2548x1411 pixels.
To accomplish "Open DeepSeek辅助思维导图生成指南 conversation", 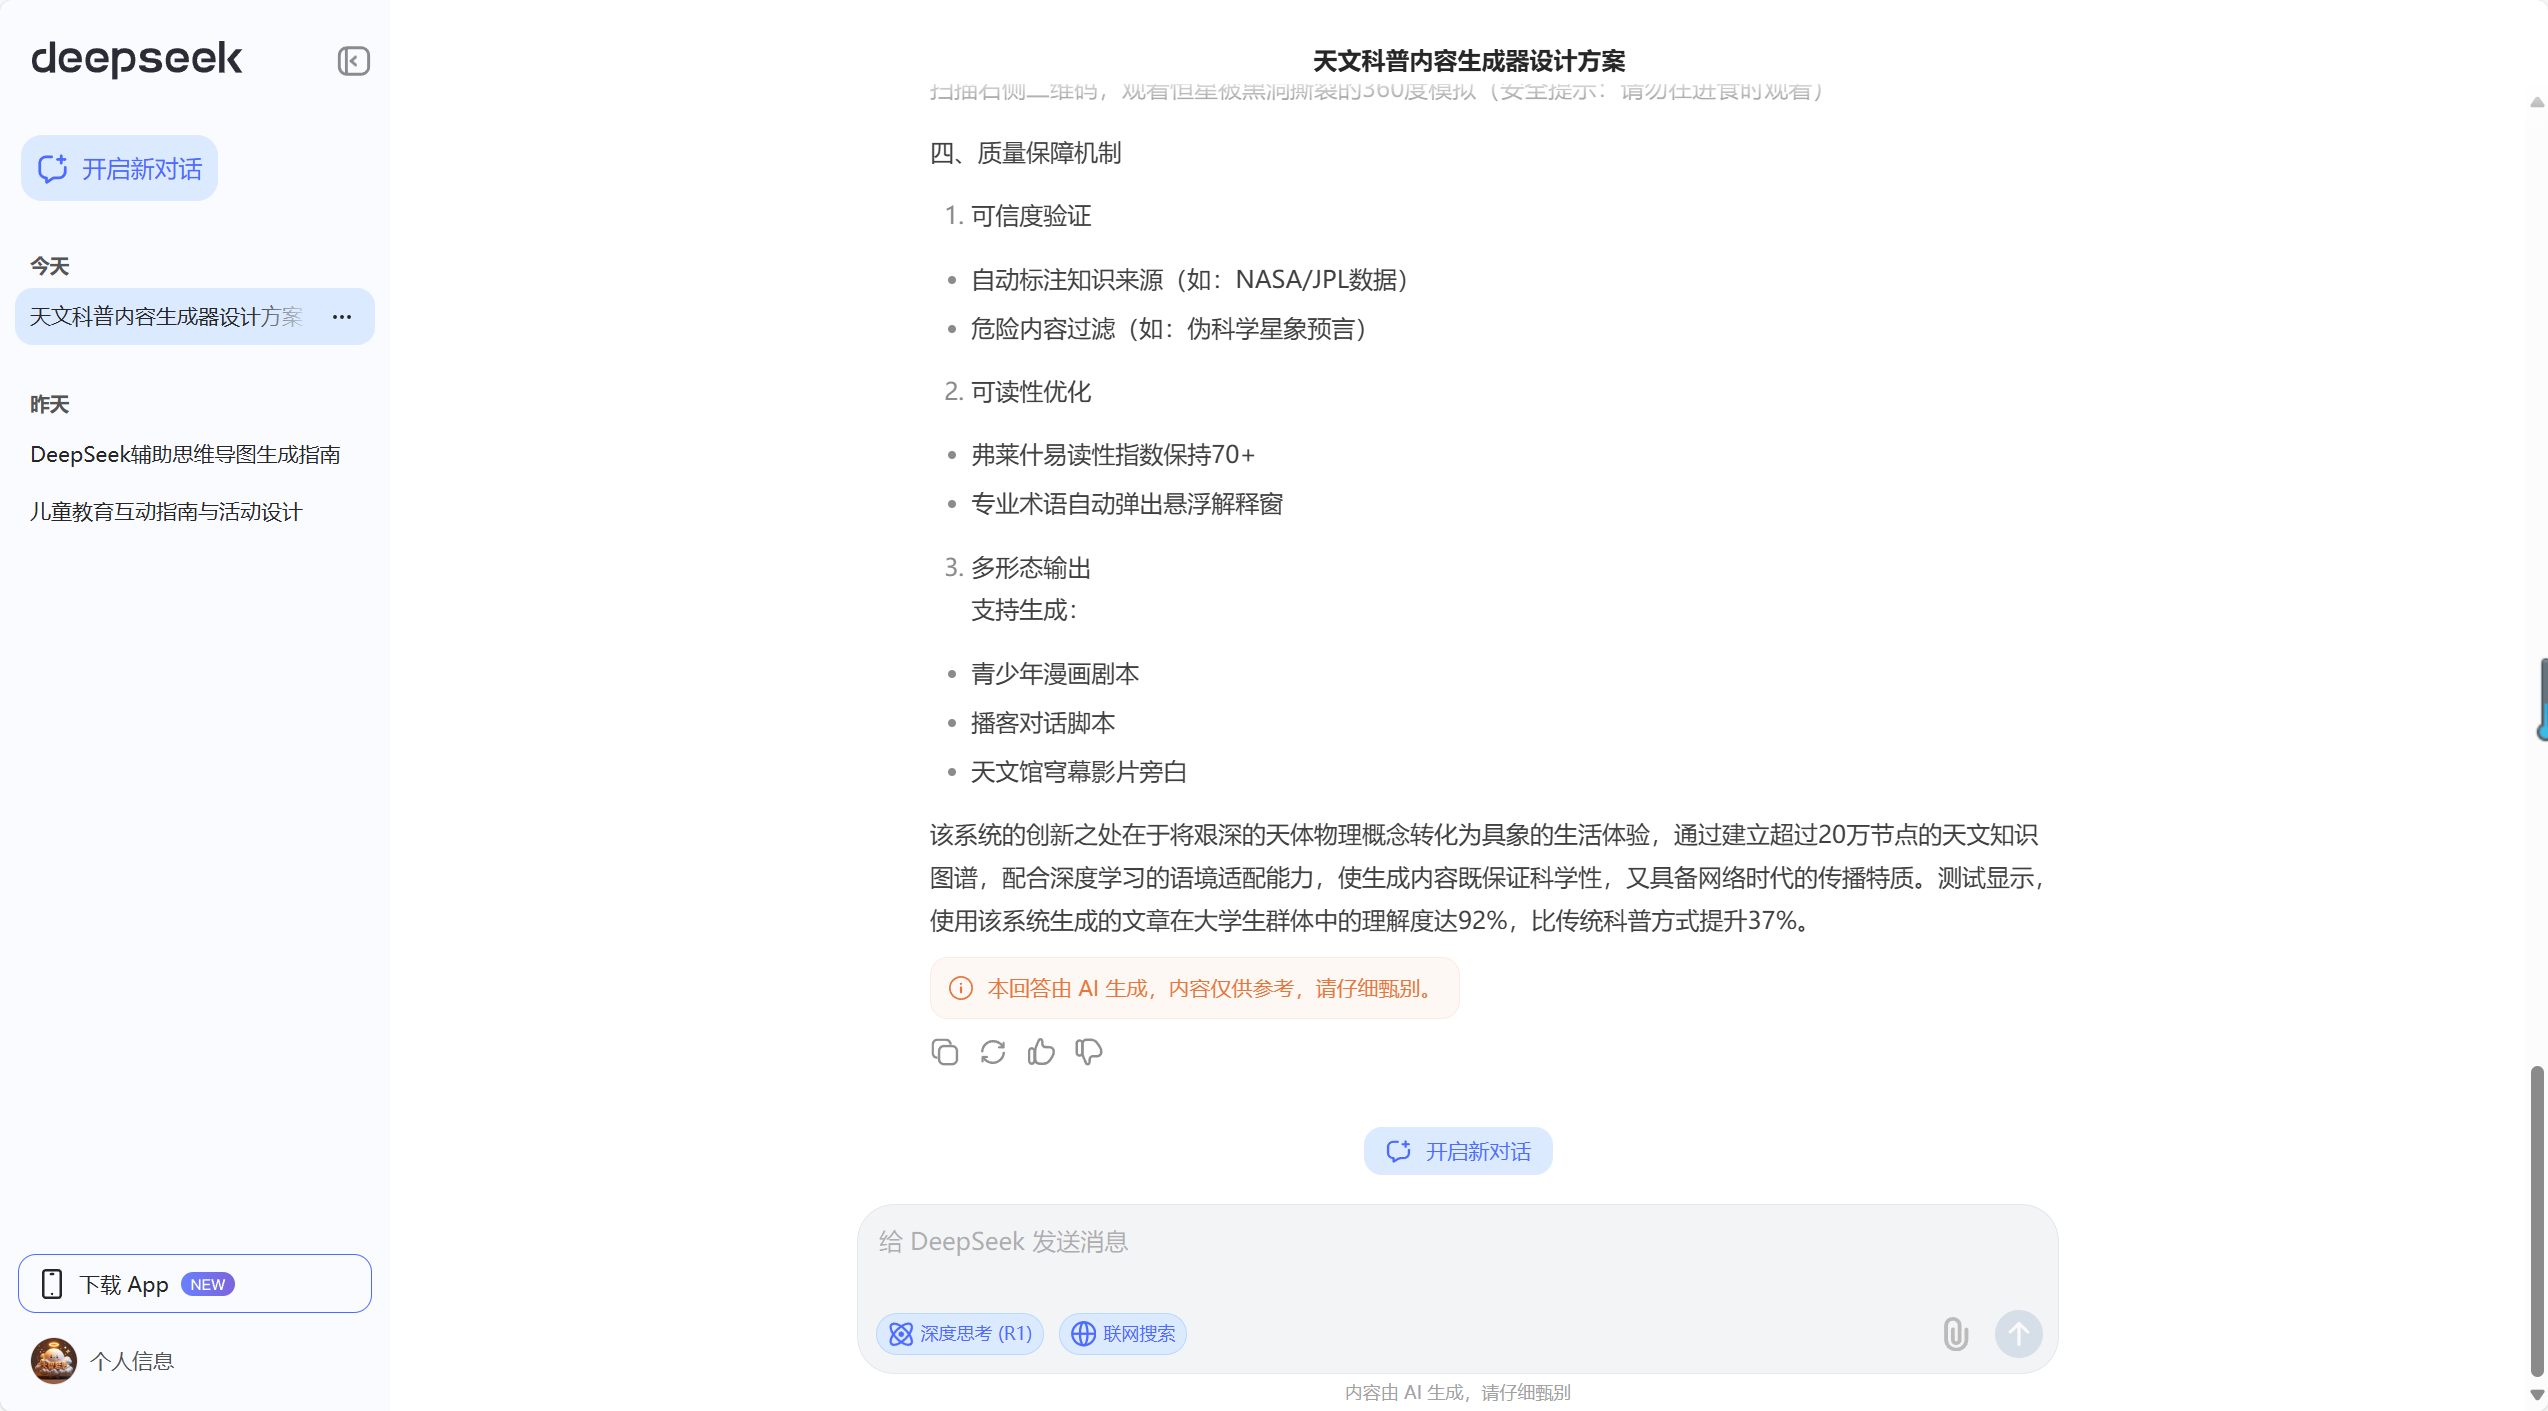I will coord(186,455).
